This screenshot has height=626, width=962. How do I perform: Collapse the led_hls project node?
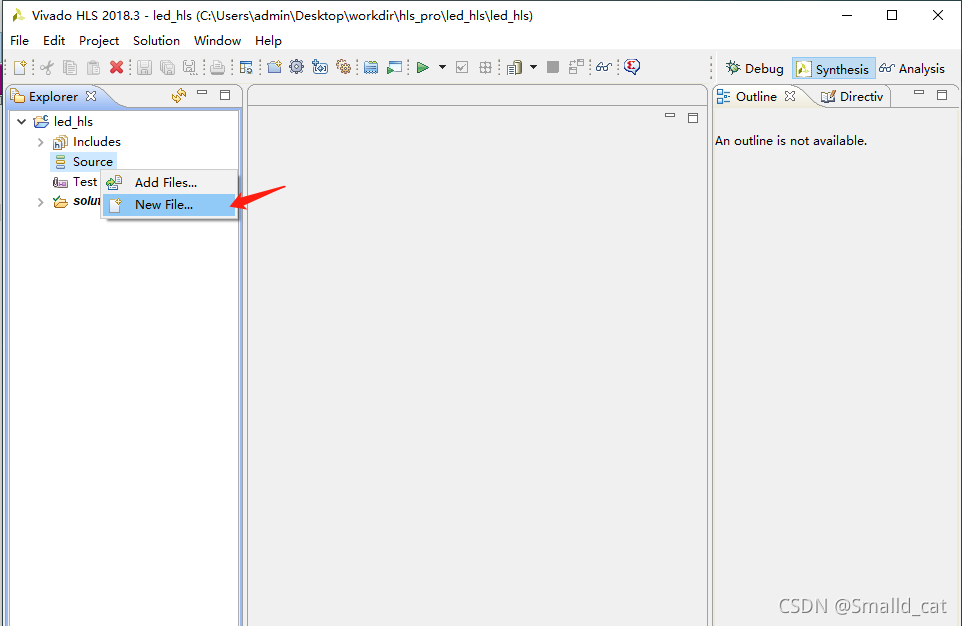21,122
